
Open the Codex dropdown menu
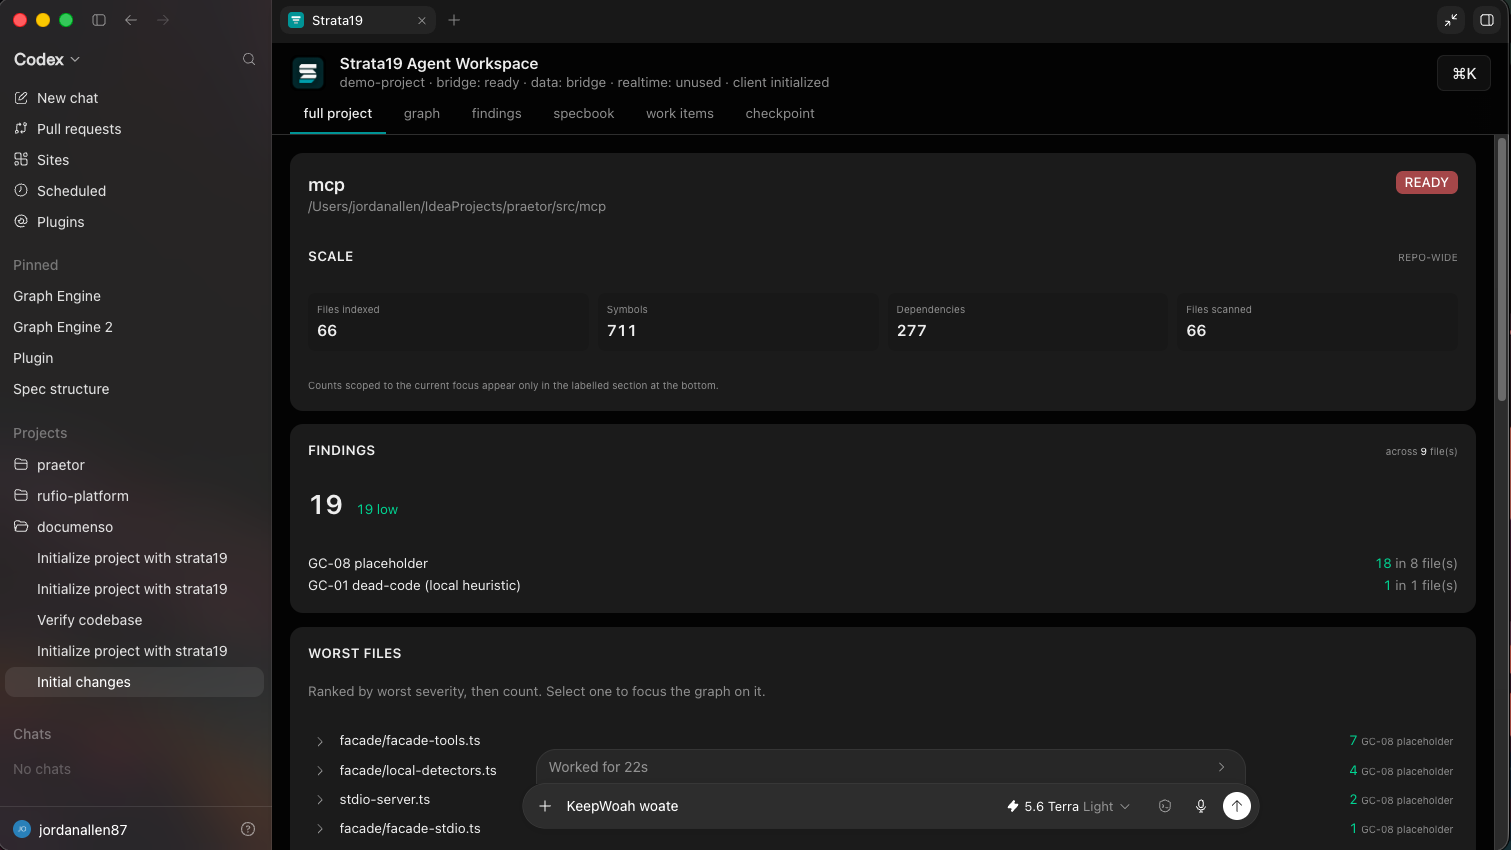tap(47, 59)
